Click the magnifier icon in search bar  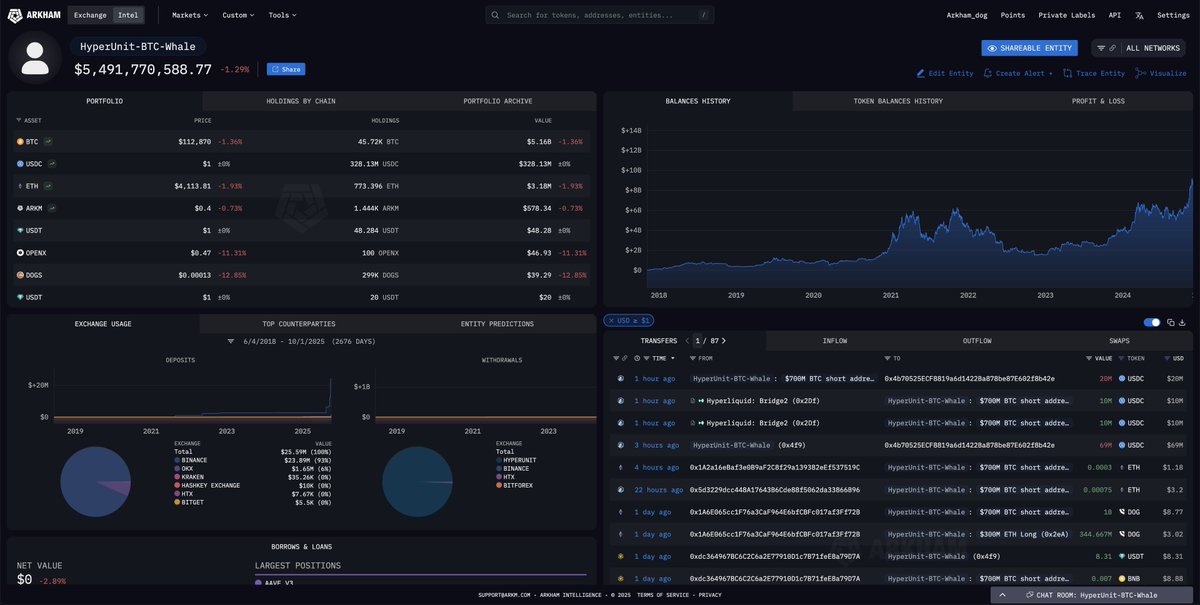(497, 15)
